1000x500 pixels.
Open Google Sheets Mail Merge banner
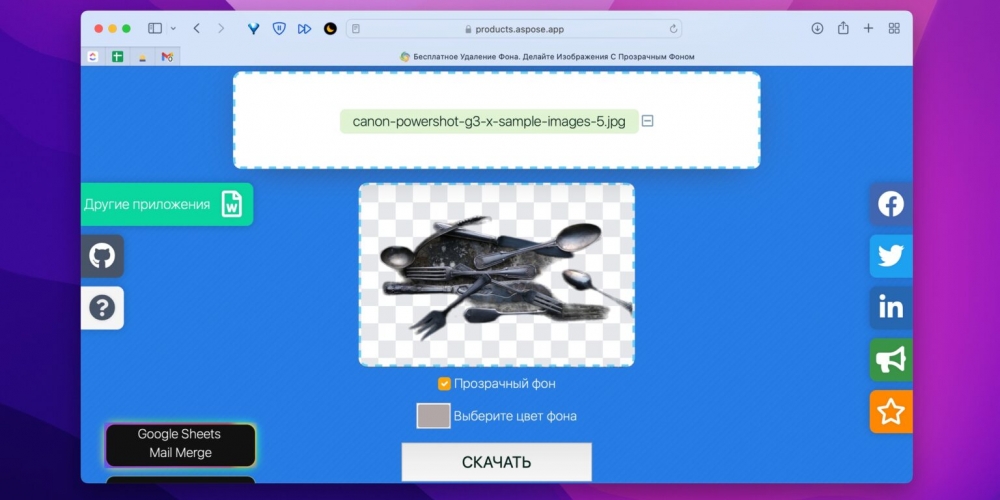pos(180,444)
